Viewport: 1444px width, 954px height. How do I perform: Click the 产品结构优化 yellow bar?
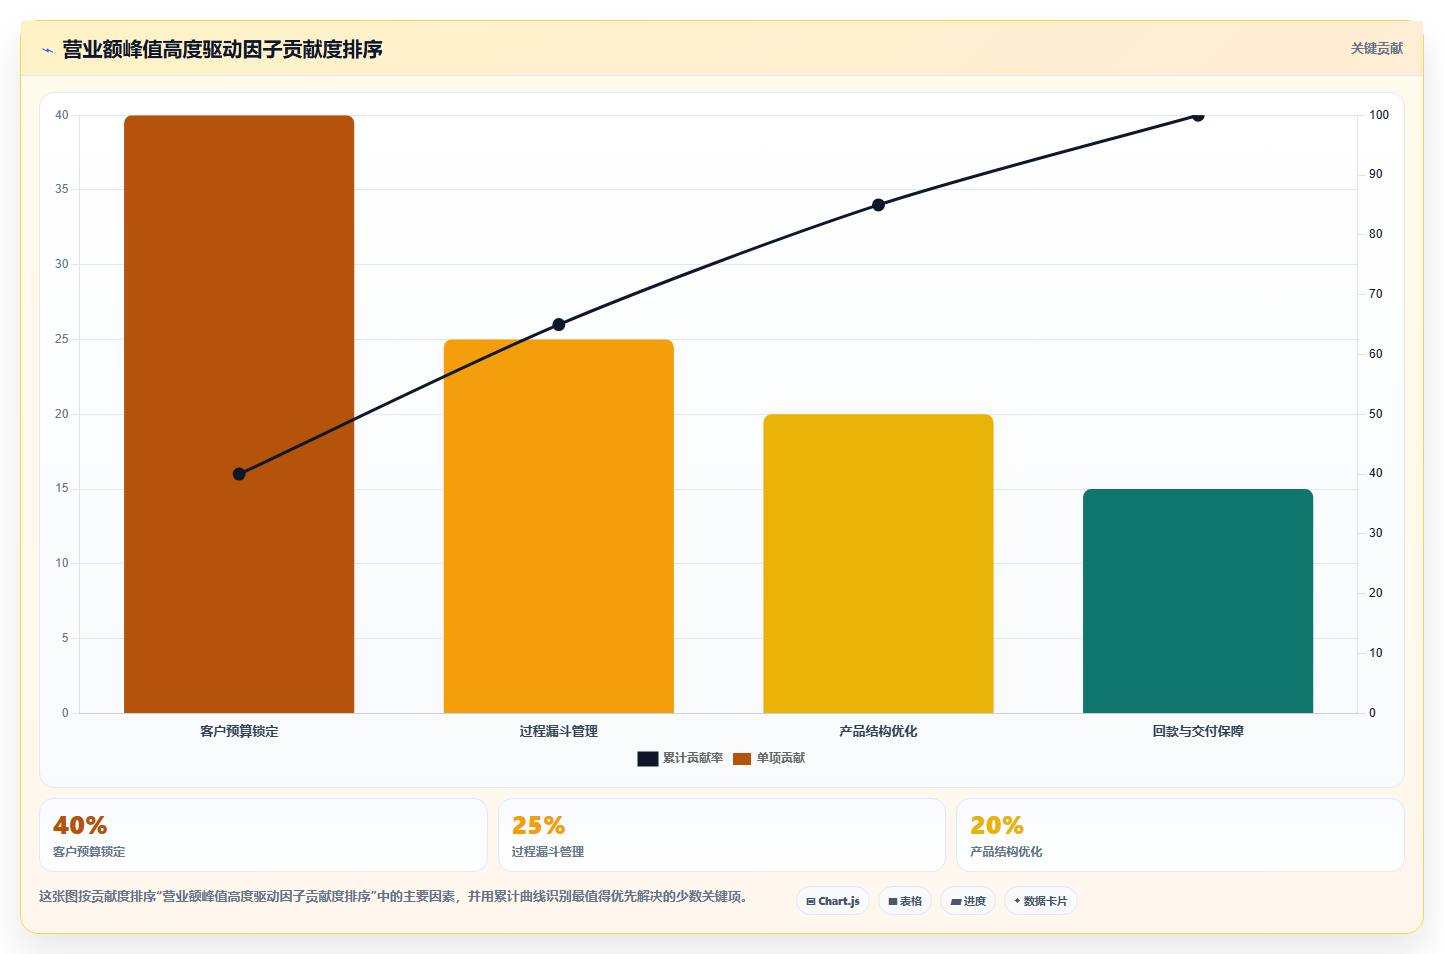[878, 563]
